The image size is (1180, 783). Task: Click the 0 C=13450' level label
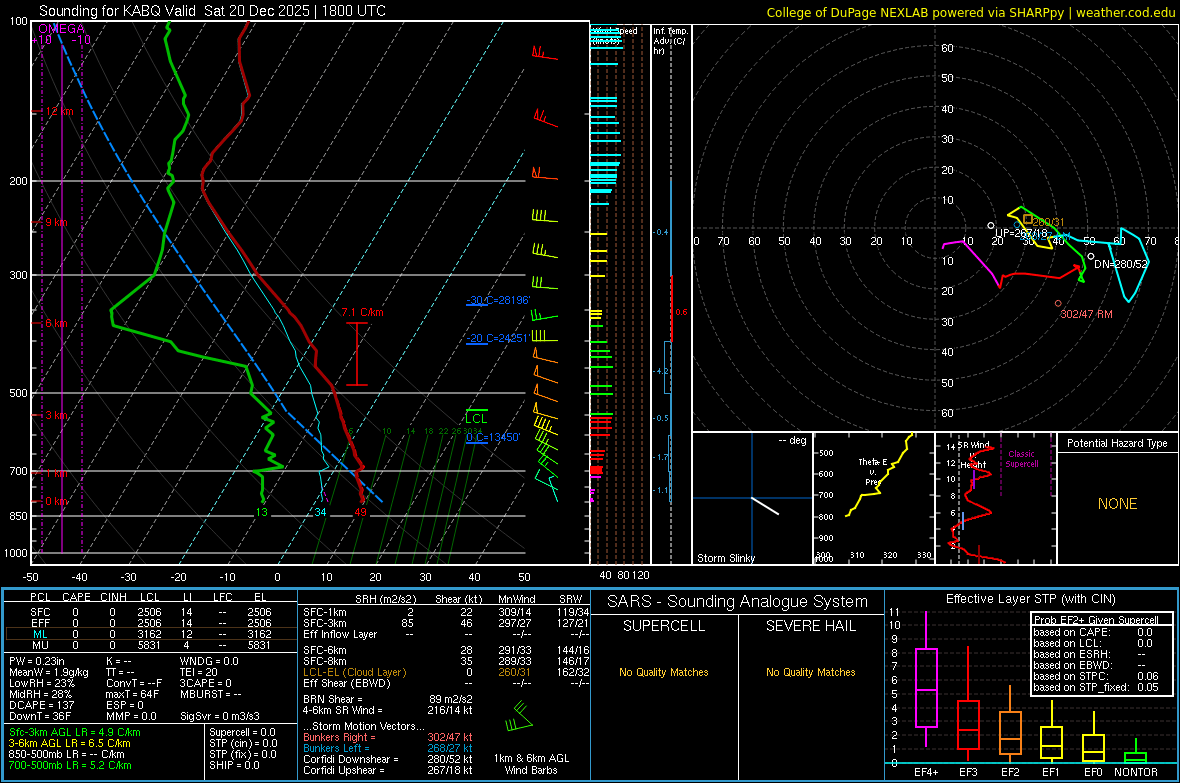(493, 437)
